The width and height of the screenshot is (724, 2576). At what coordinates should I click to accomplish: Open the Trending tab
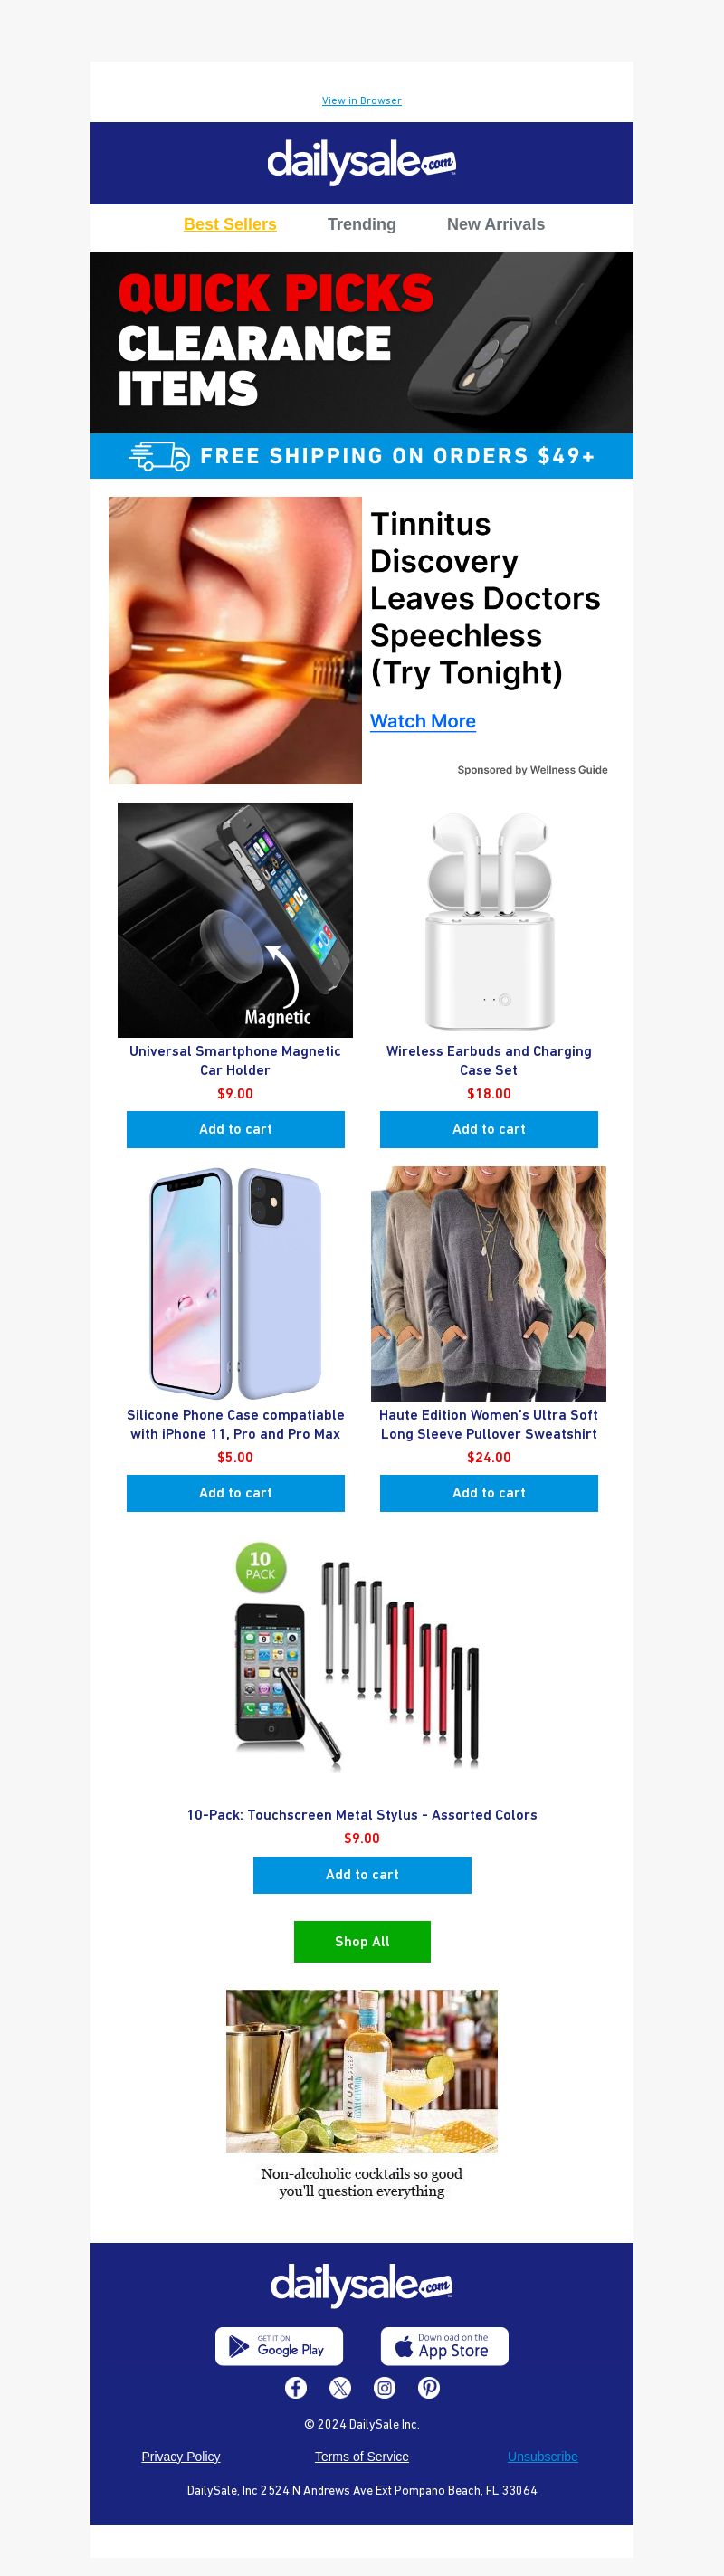point(362,224)
